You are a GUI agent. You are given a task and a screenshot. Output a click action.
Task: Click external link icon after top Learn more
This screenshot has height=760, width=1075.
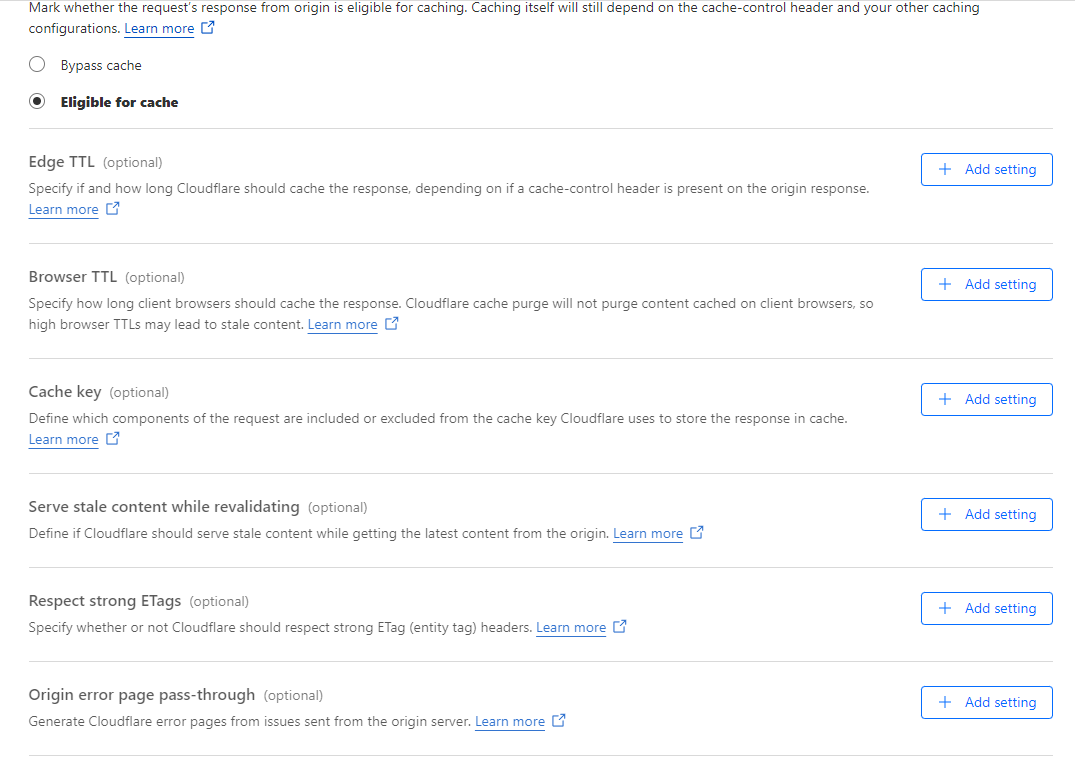point(208,28)
